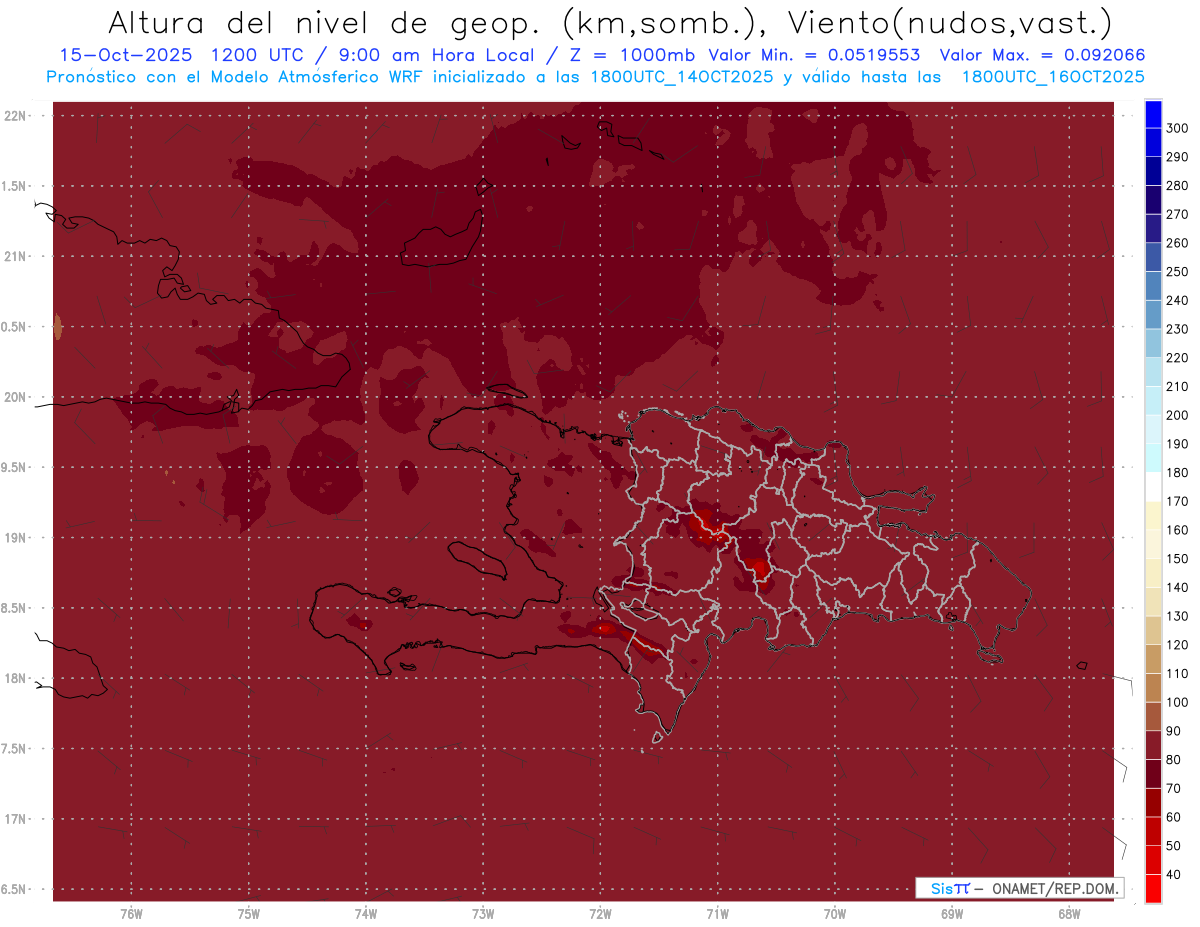Click the '74W' longitude label
This screenshot has height=927, width=1200.
coord(365,914)
